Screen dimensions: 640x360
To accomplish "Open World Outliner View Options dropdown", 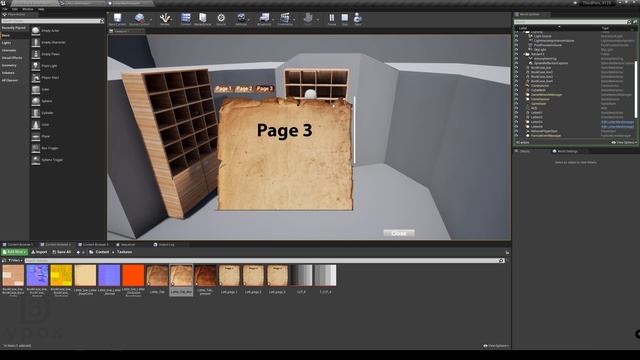I will click(623, 142).
